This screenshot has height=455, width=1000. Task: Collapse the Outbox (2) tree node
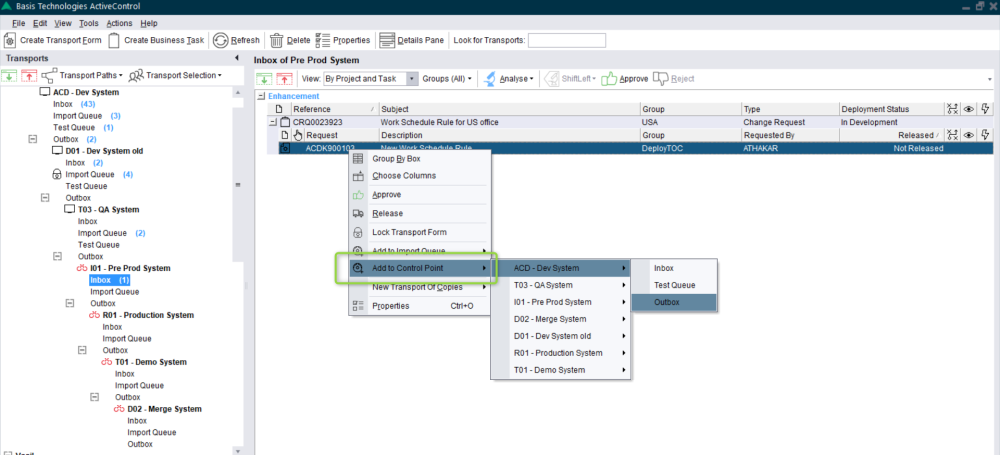pyautogui.click(x=33, y=139)
